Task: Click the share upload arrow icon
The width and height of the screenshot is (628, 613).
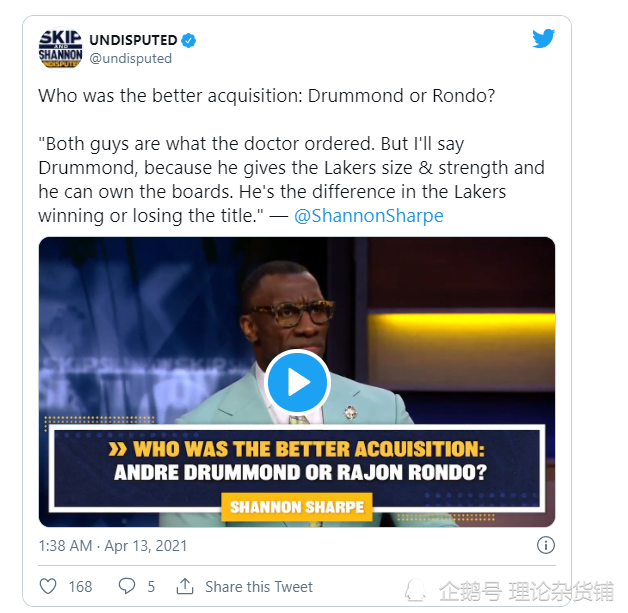Action: 185,586
